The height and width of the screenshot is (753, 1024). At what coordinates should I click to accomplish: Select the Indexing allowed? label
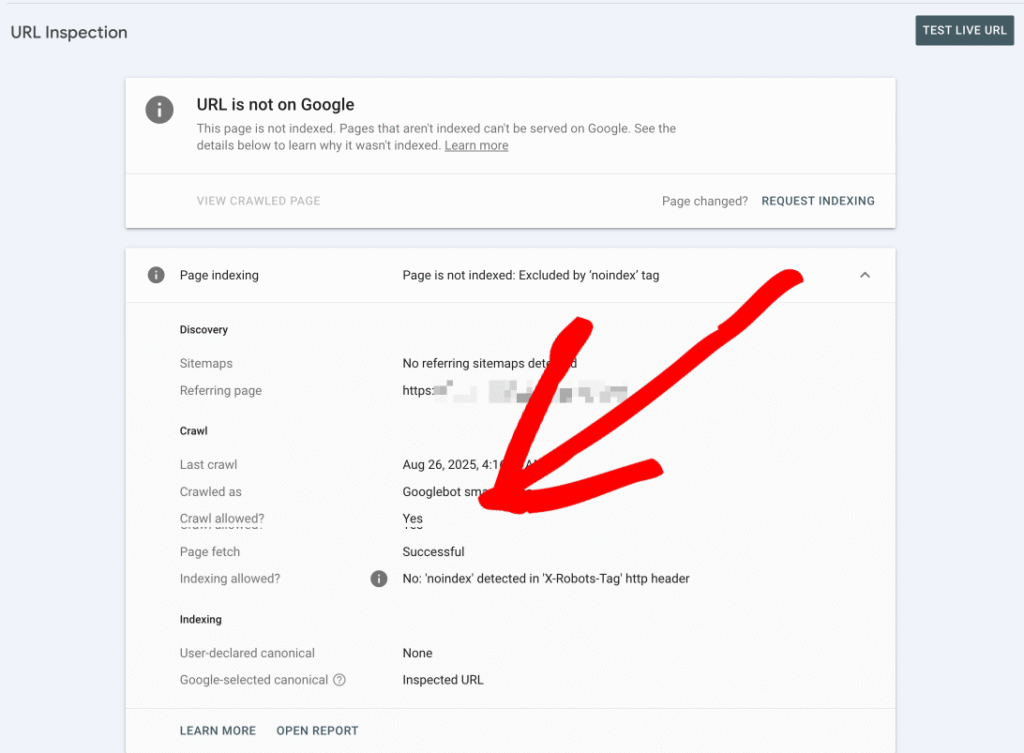coord(230,579)
